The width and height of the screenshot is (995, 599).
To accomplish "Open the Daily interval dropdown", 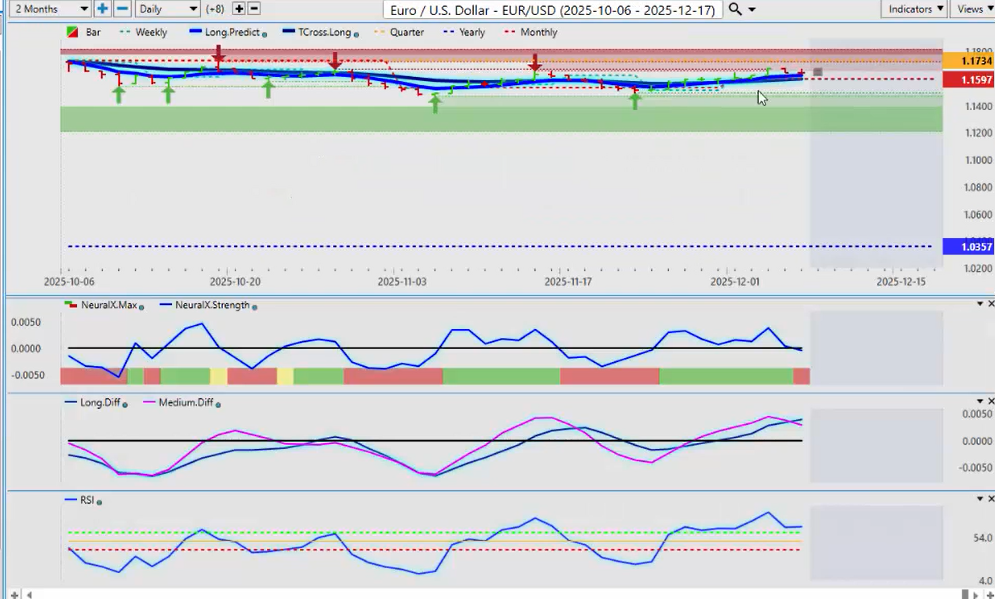I will [x=166, y=9].
